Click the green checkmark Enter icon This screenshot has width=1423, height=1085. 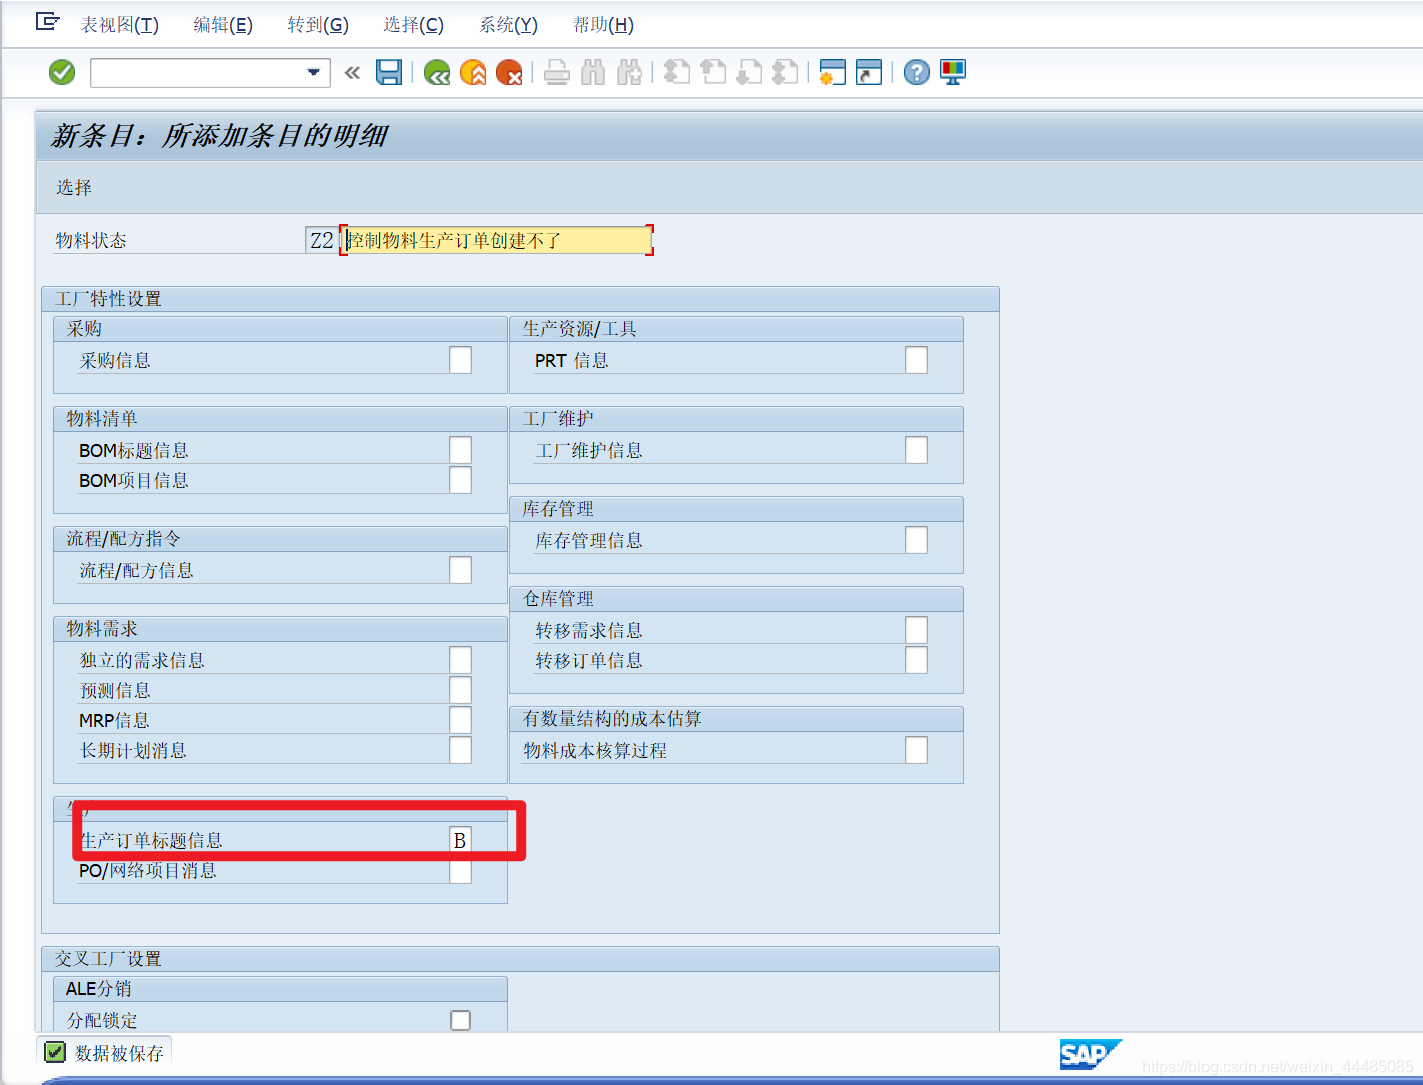pyautogui.click(x=62, y=72)
